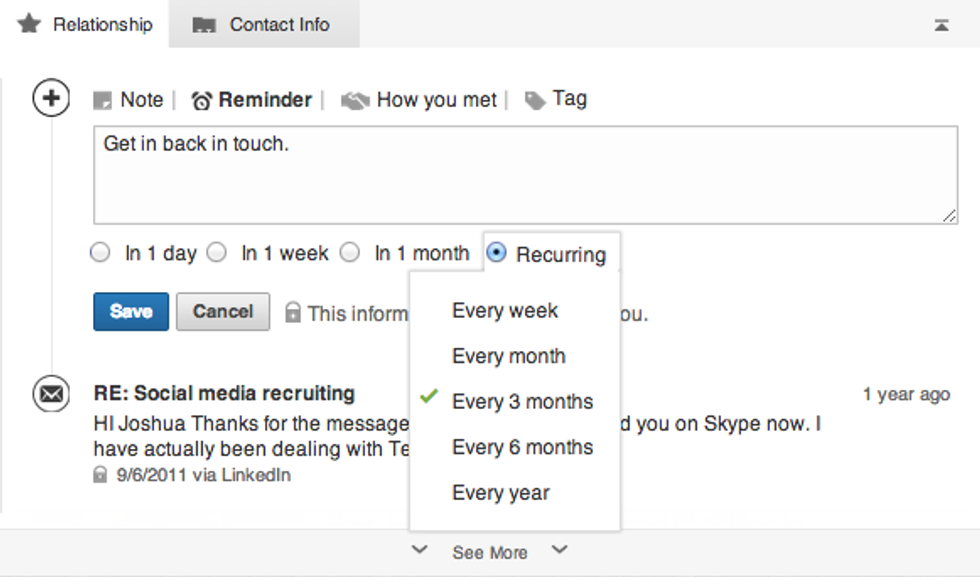Click the reminder text input box
The height and width of the screenshot is (577, 980).
(x=524, y=174)
